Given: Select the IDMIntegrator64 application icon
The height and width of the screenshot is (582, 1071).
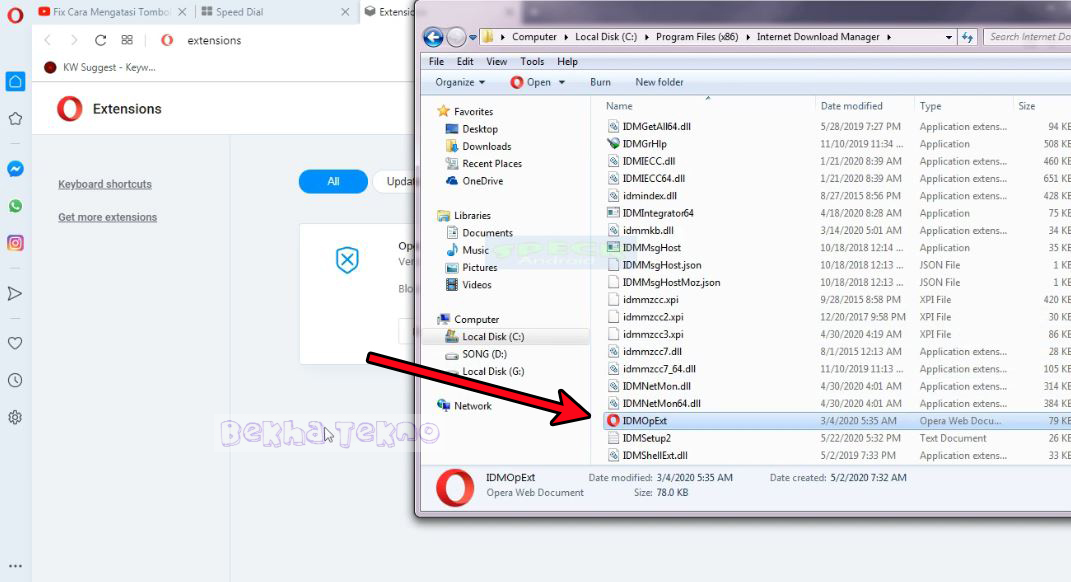Looking at the screenshot, I should [613, 213].
